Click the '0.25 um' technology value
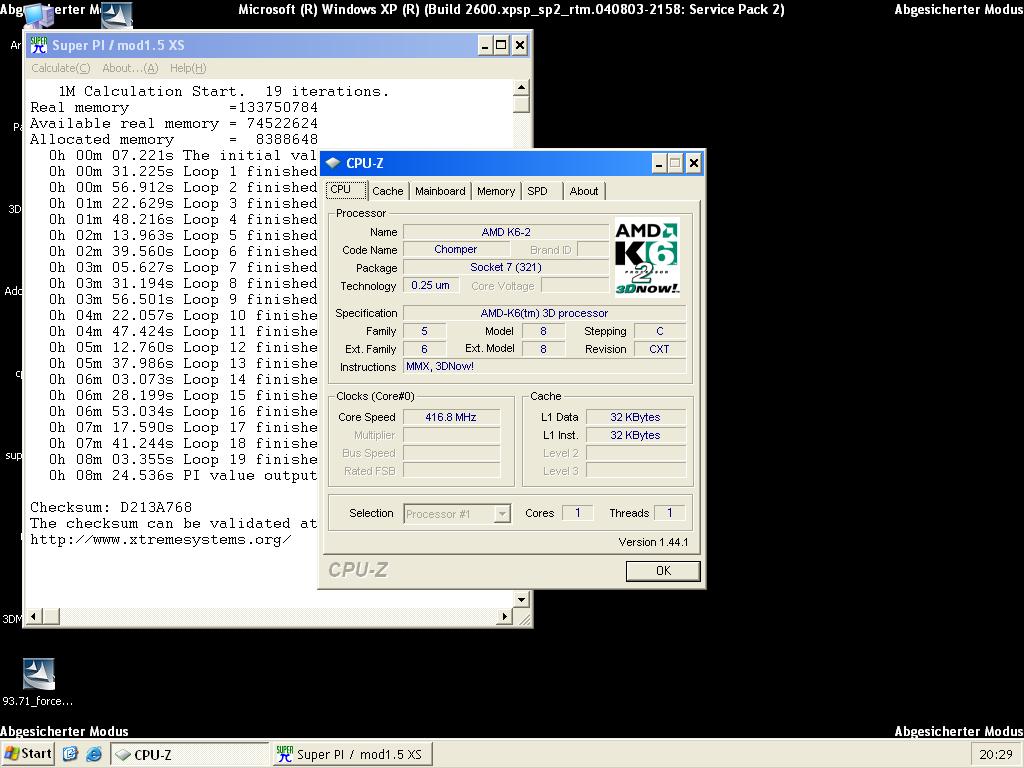The width and height of the screenshot is (1024, 768). click(430, 285)
